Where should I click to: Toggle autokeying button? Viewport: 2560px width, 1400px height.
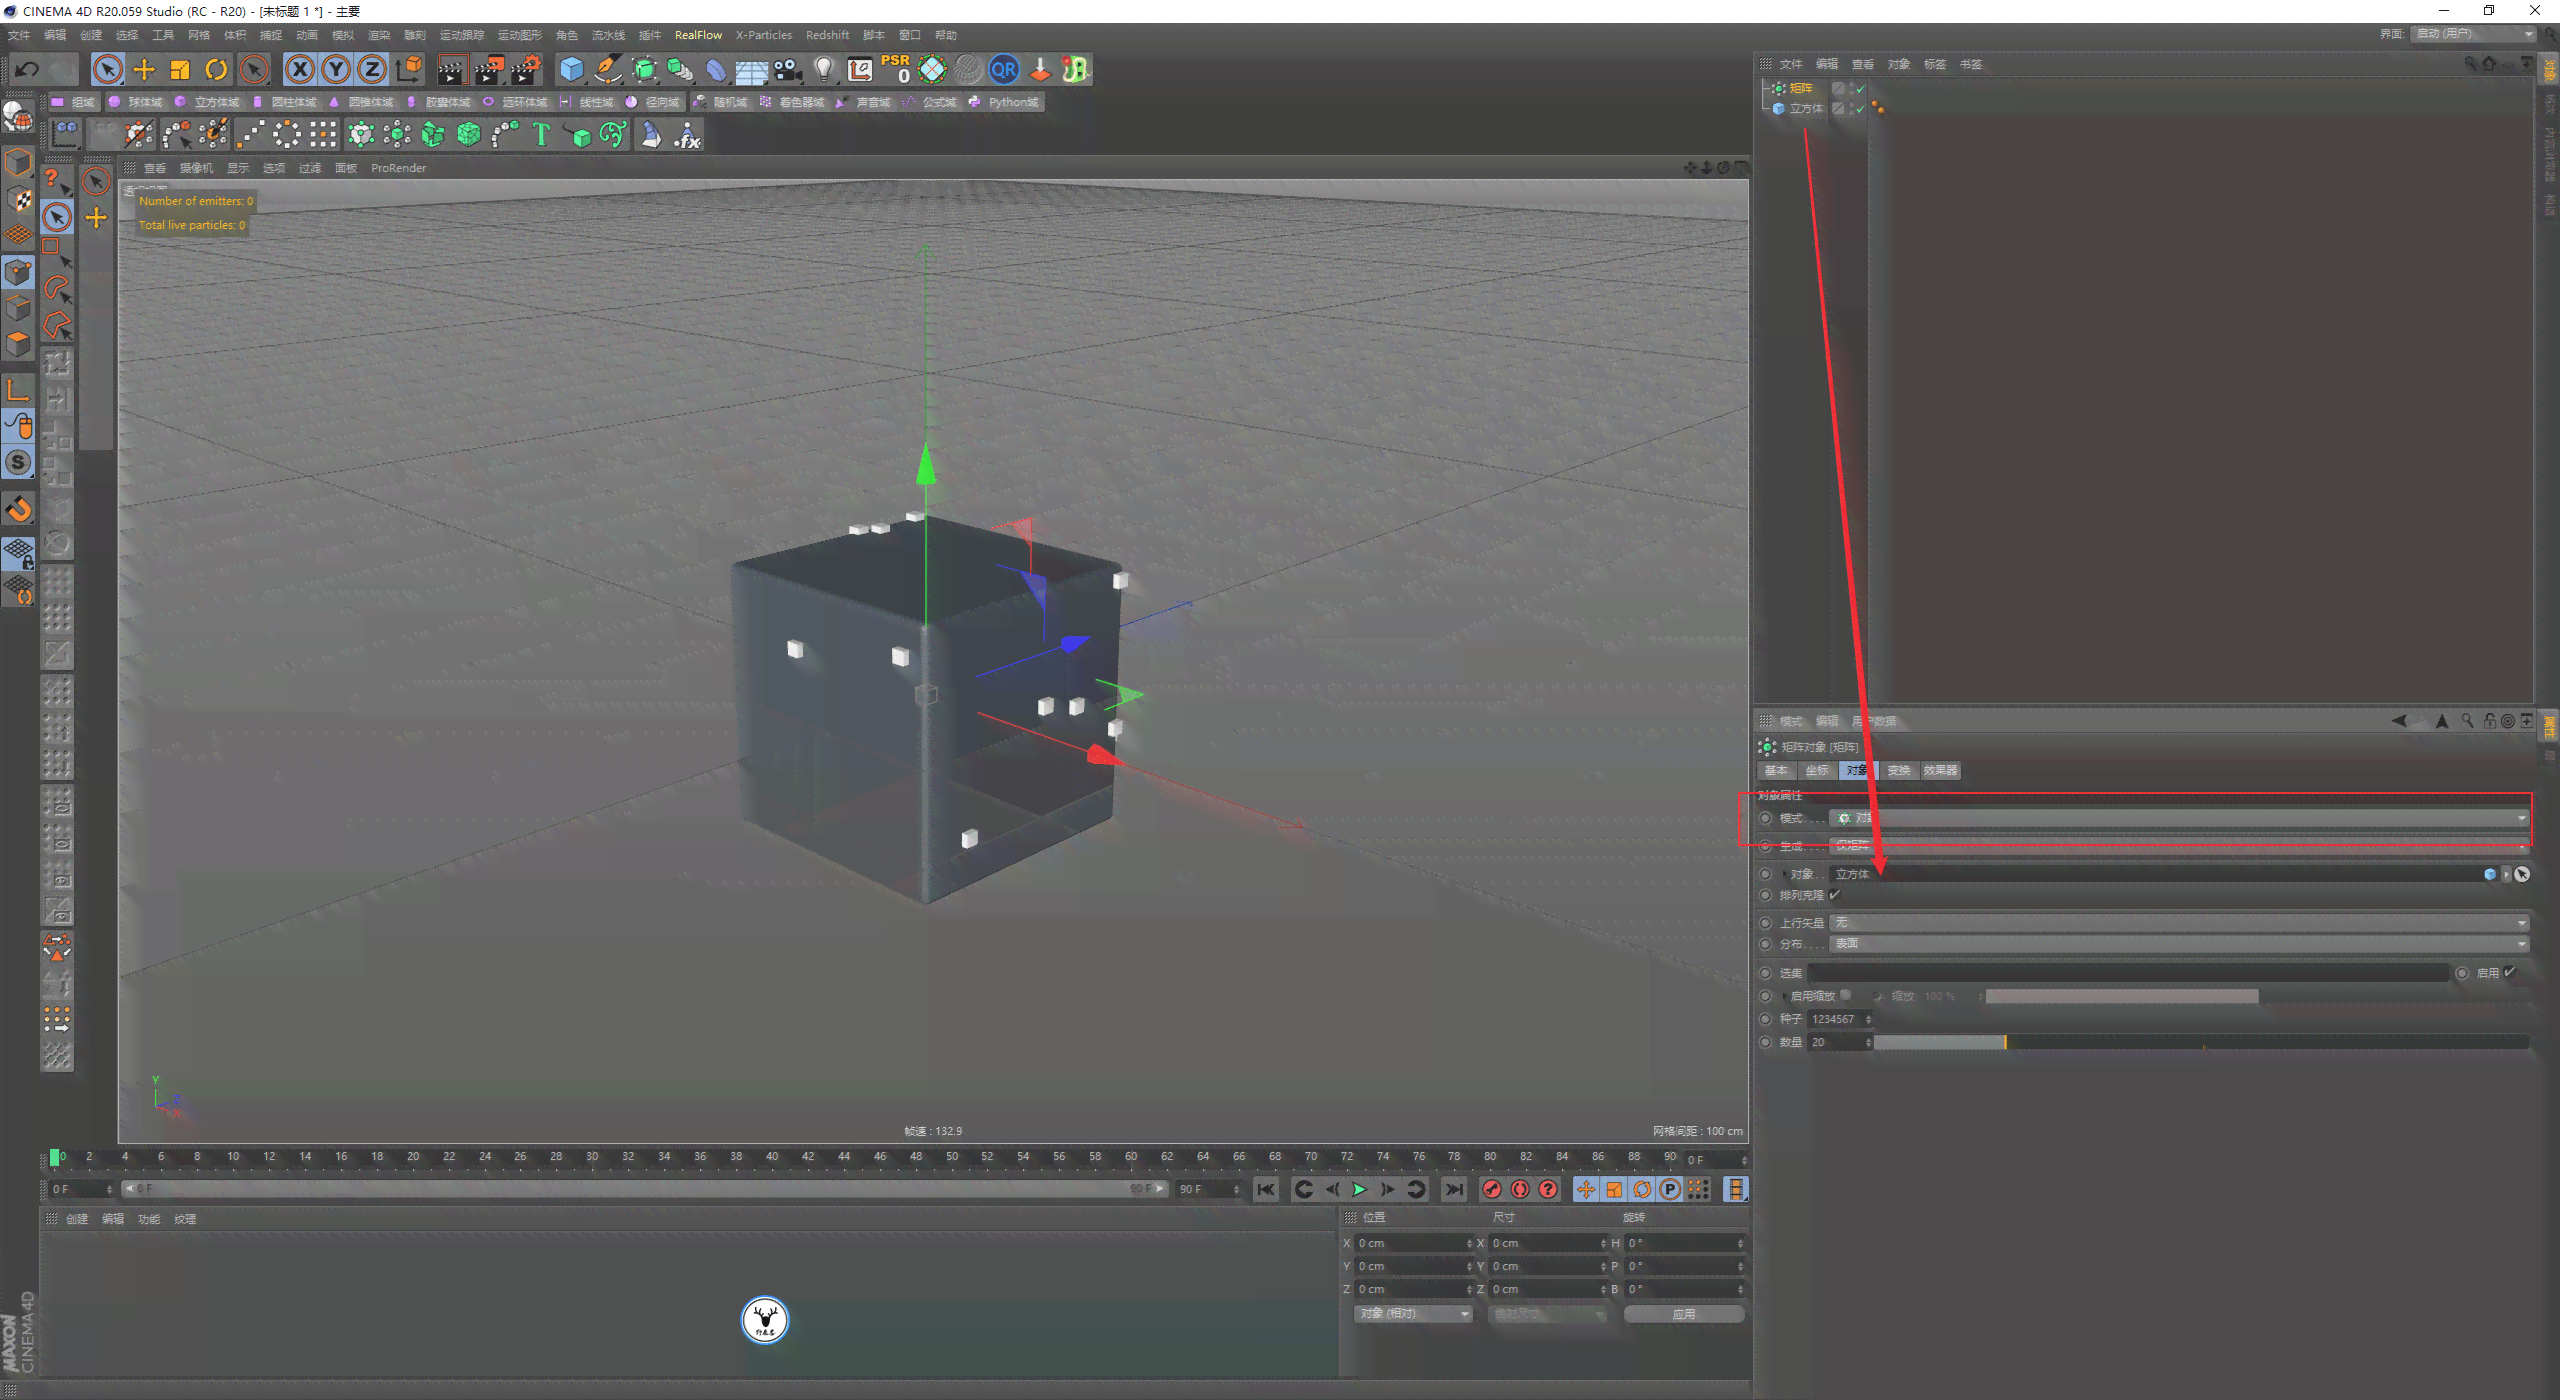click(1520, 1189)
